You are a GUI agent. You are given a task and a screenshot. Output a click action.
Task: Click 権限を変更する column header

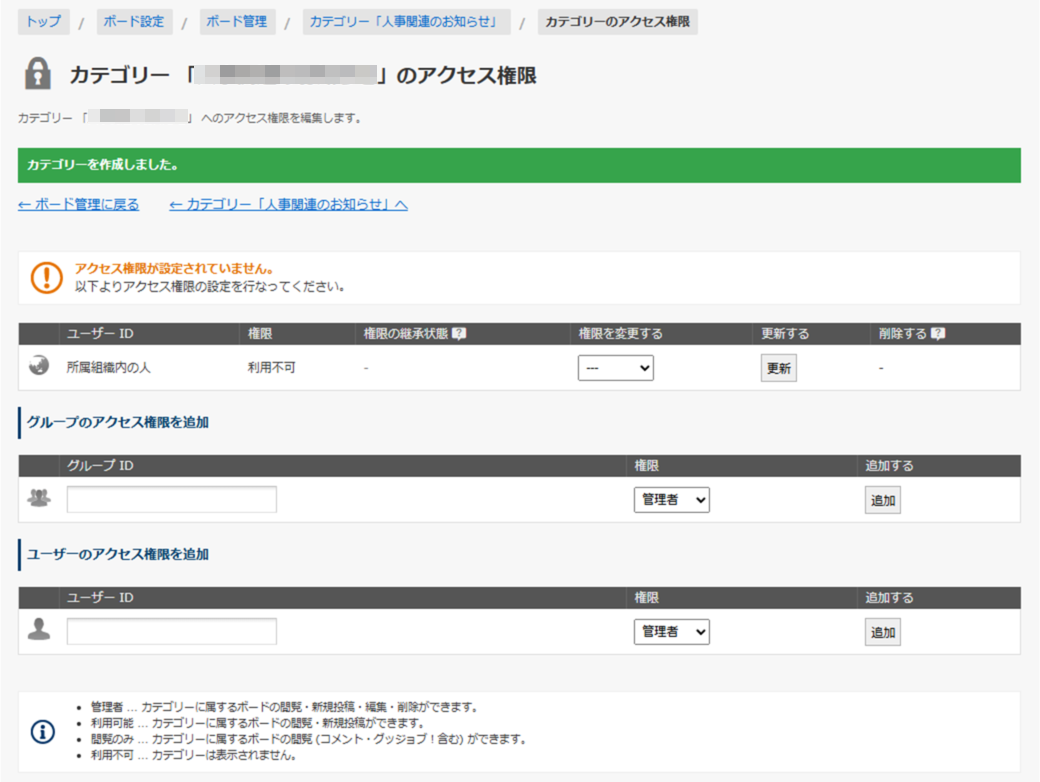coord(621,334)
